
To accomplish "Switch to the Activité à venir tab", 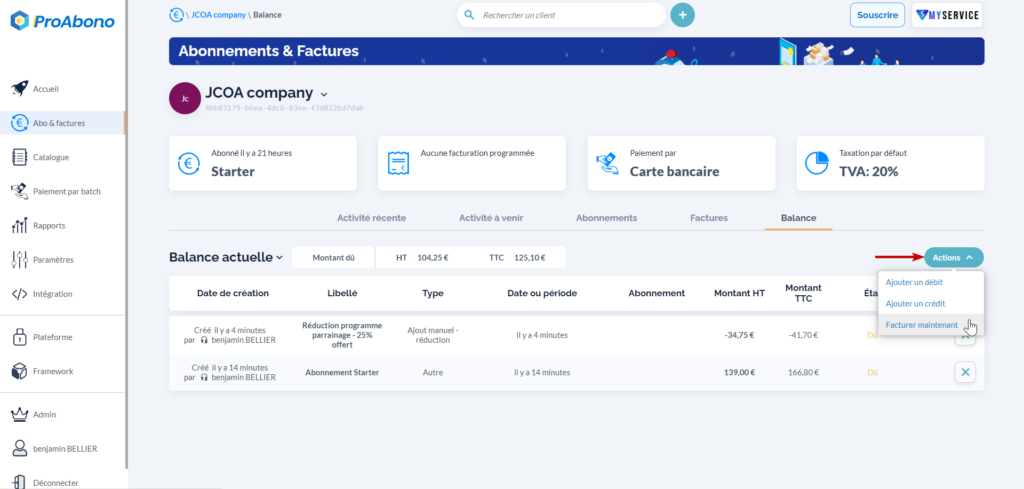I will (491, 218).
